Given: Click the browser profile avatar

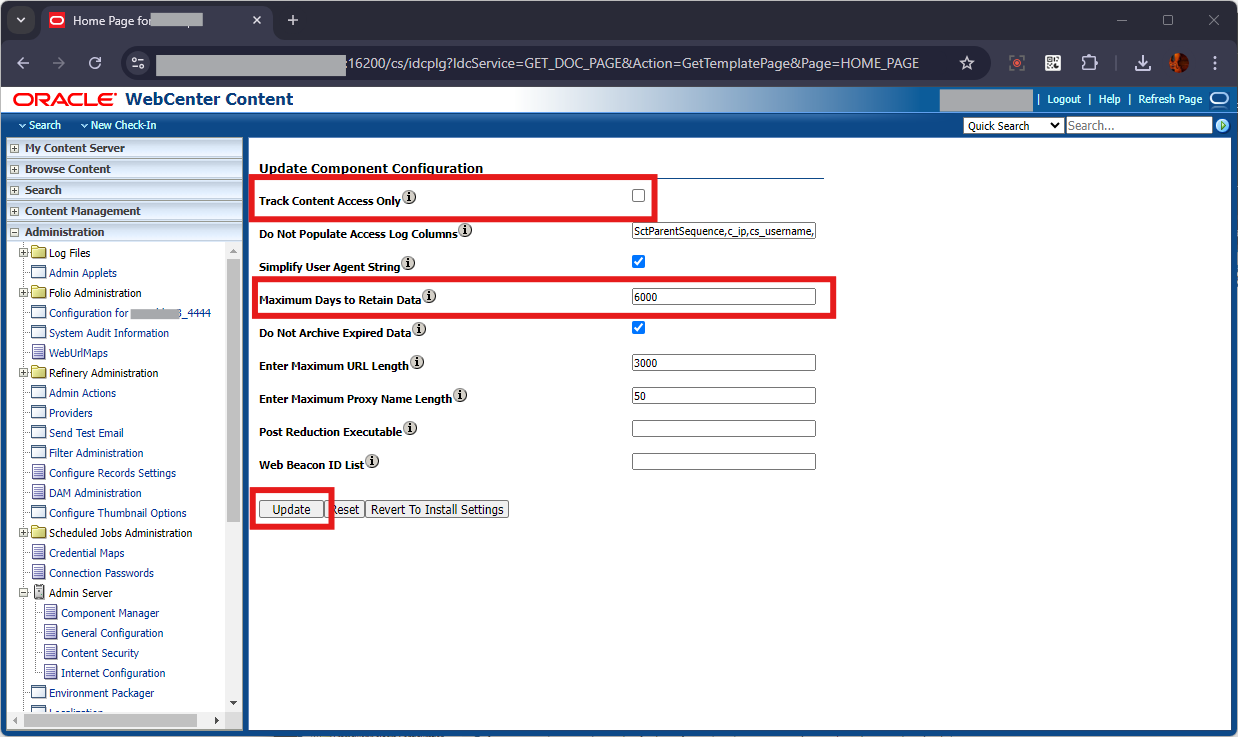Looking at the screenshot, I should pos(1179,63).
